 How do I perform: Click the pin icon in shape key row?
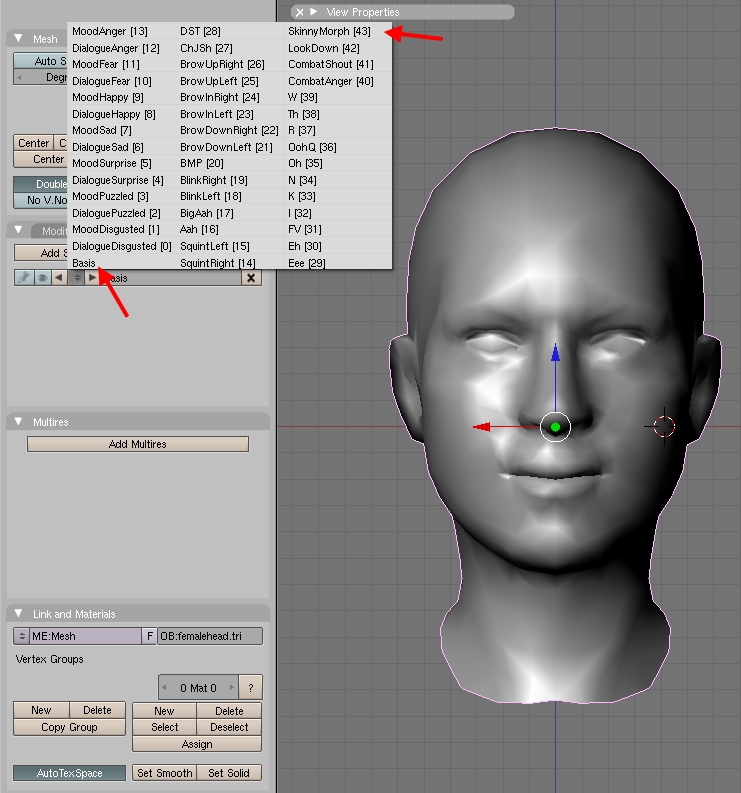[24, 278]
